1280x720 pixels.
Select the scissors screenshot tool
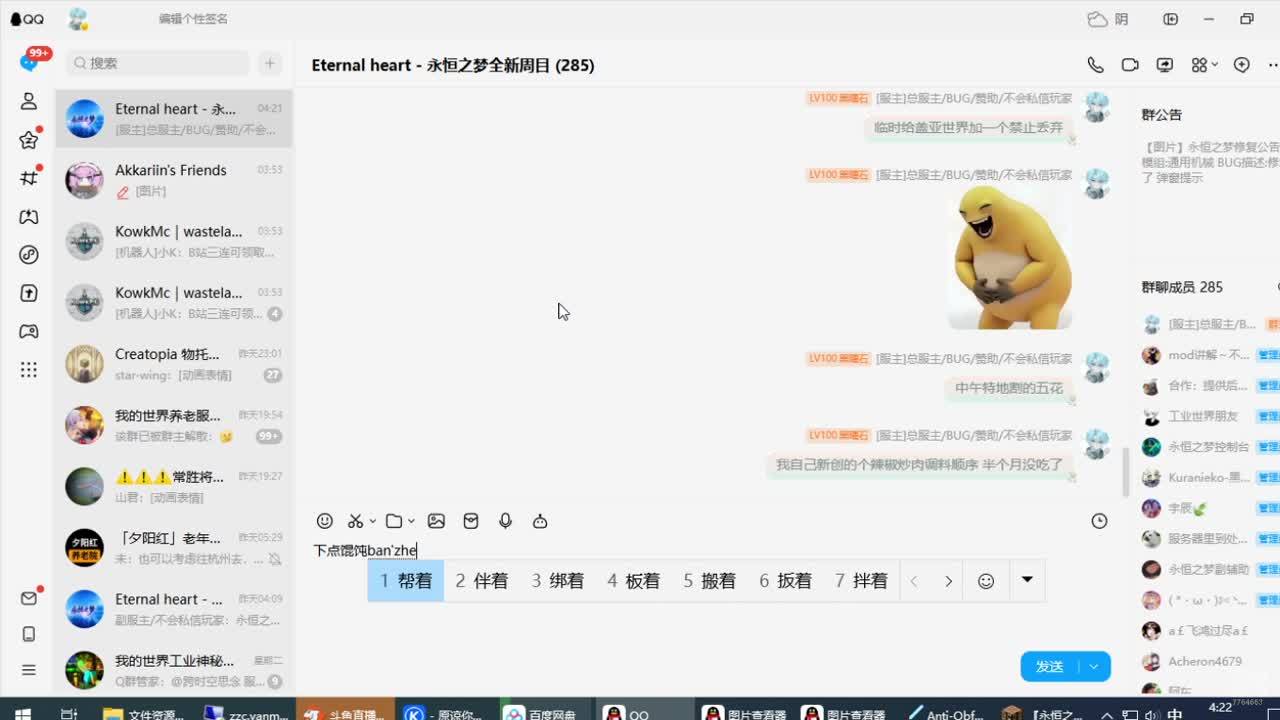pyautogui.click(x=355, y=521)
